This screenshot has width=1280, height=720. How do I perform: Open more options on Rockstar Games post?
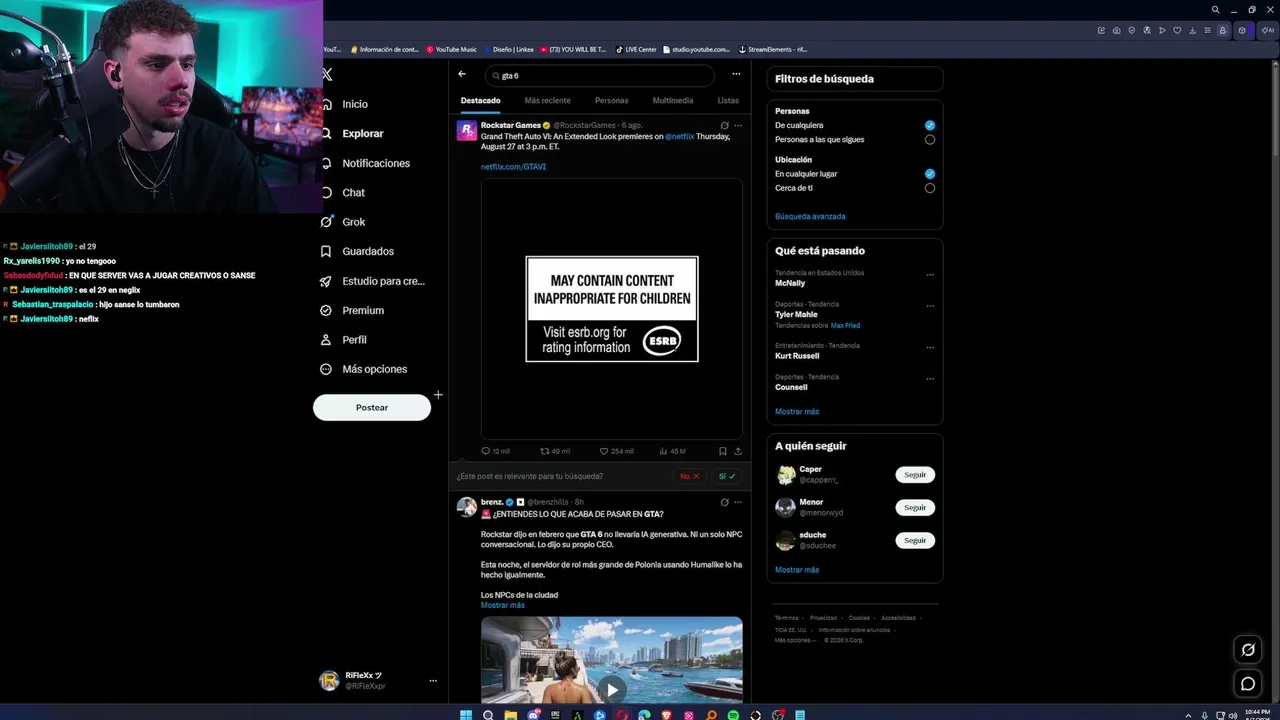click(738, 126)
